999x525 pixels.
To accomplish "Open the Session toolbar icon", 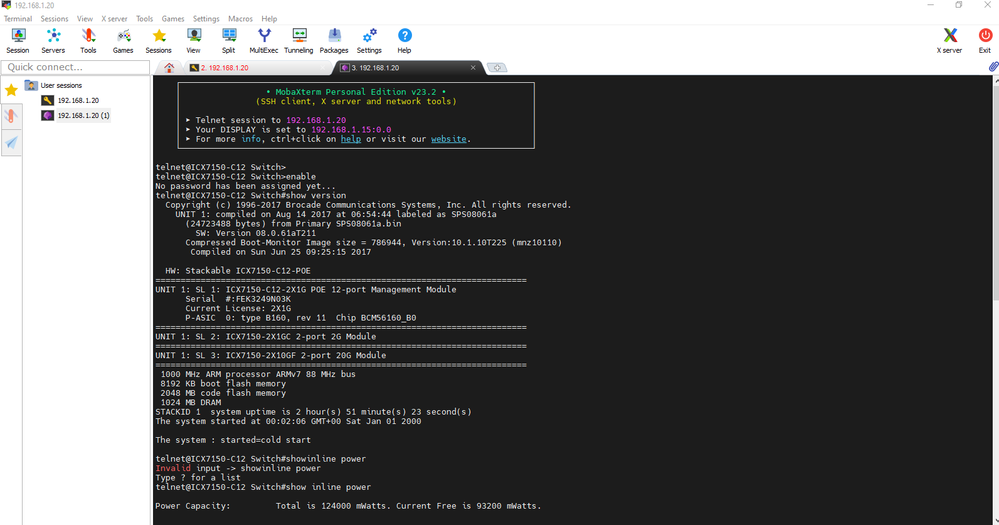I will (17, 40).
